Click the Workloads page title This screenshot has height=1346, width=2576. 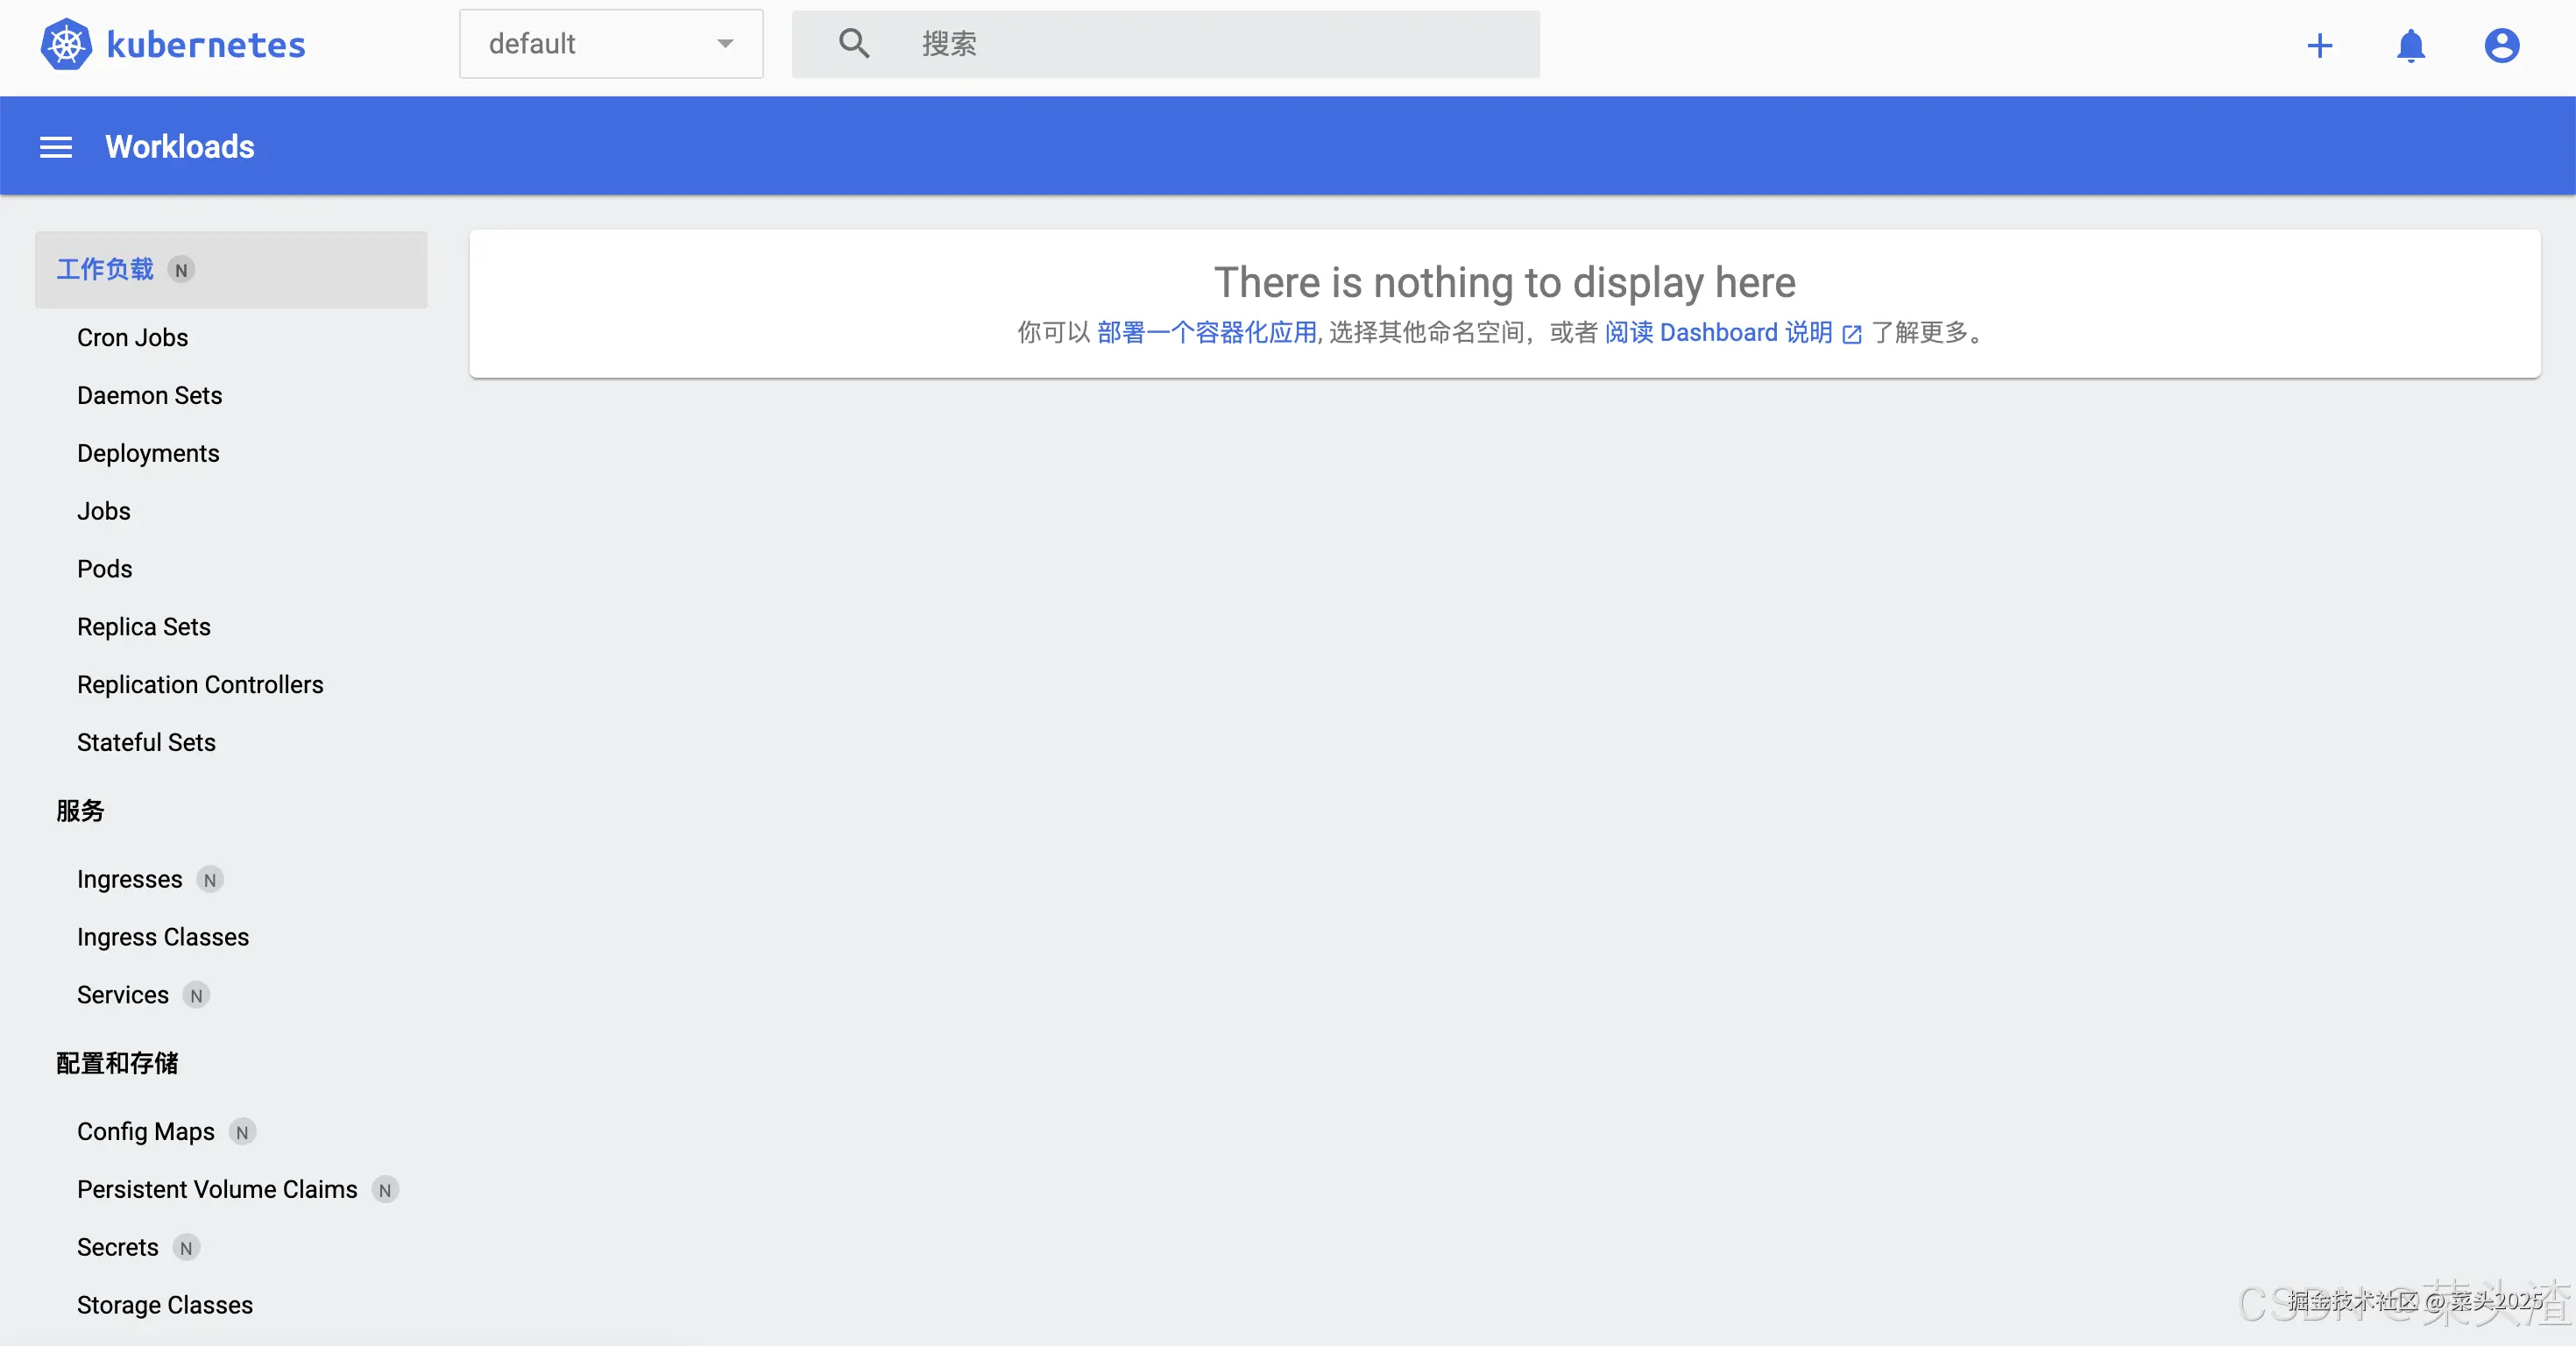180,147
